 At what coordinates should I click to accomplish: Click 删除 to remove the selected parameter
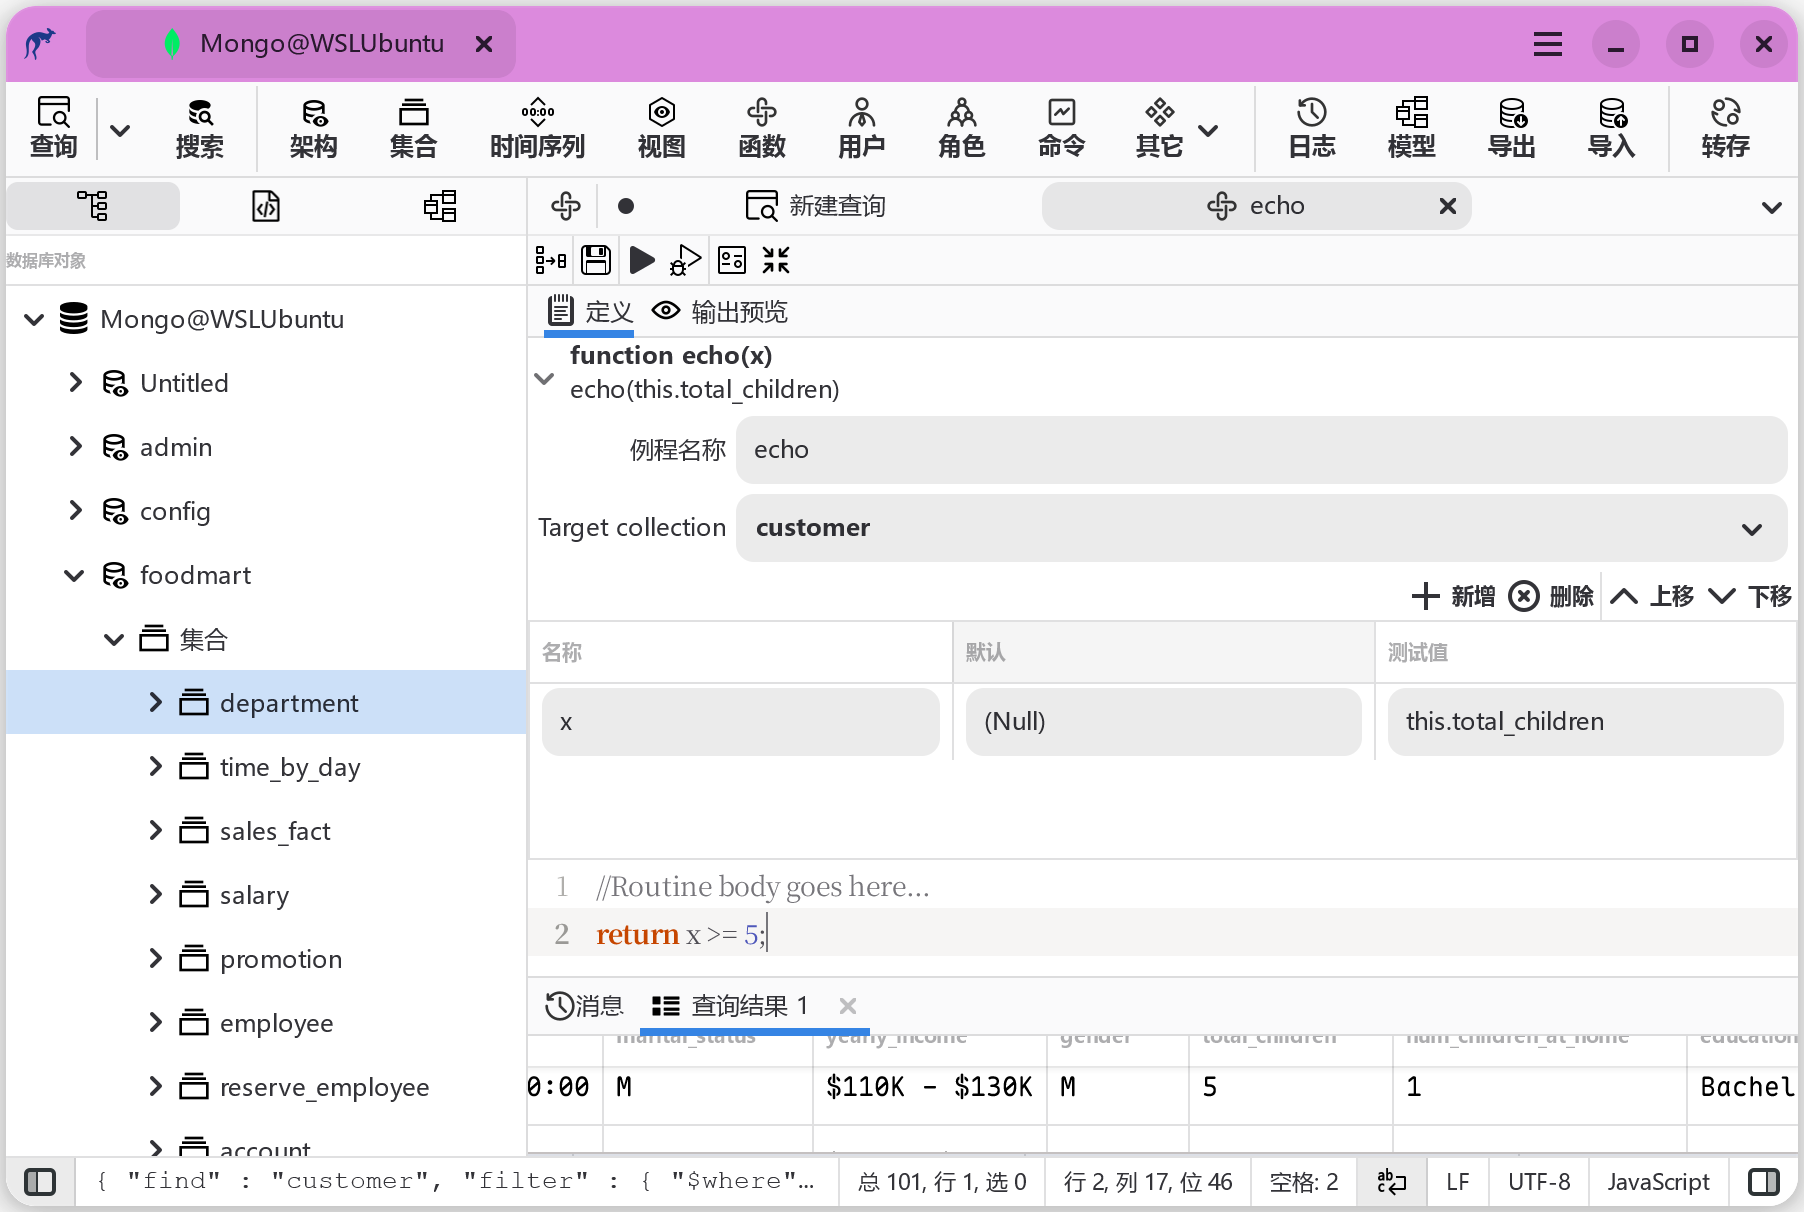pyautogui.click(x=1551, y=595)
